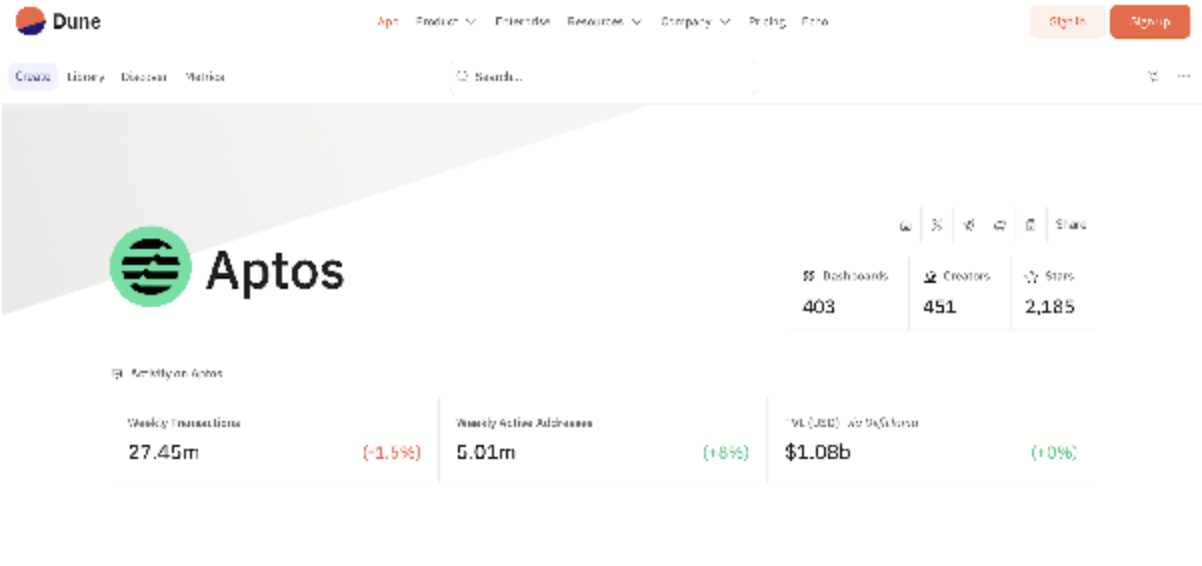Viewport: 1202px width, 566px height.
Task: Click the magnifier icon in search bar
Action: pos(462,76)
